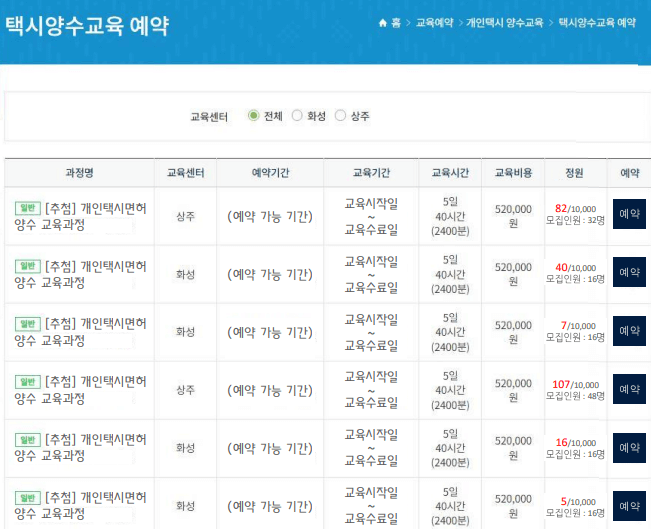
Task: Select the 상주 education center radio
Action: coord(340,115)
